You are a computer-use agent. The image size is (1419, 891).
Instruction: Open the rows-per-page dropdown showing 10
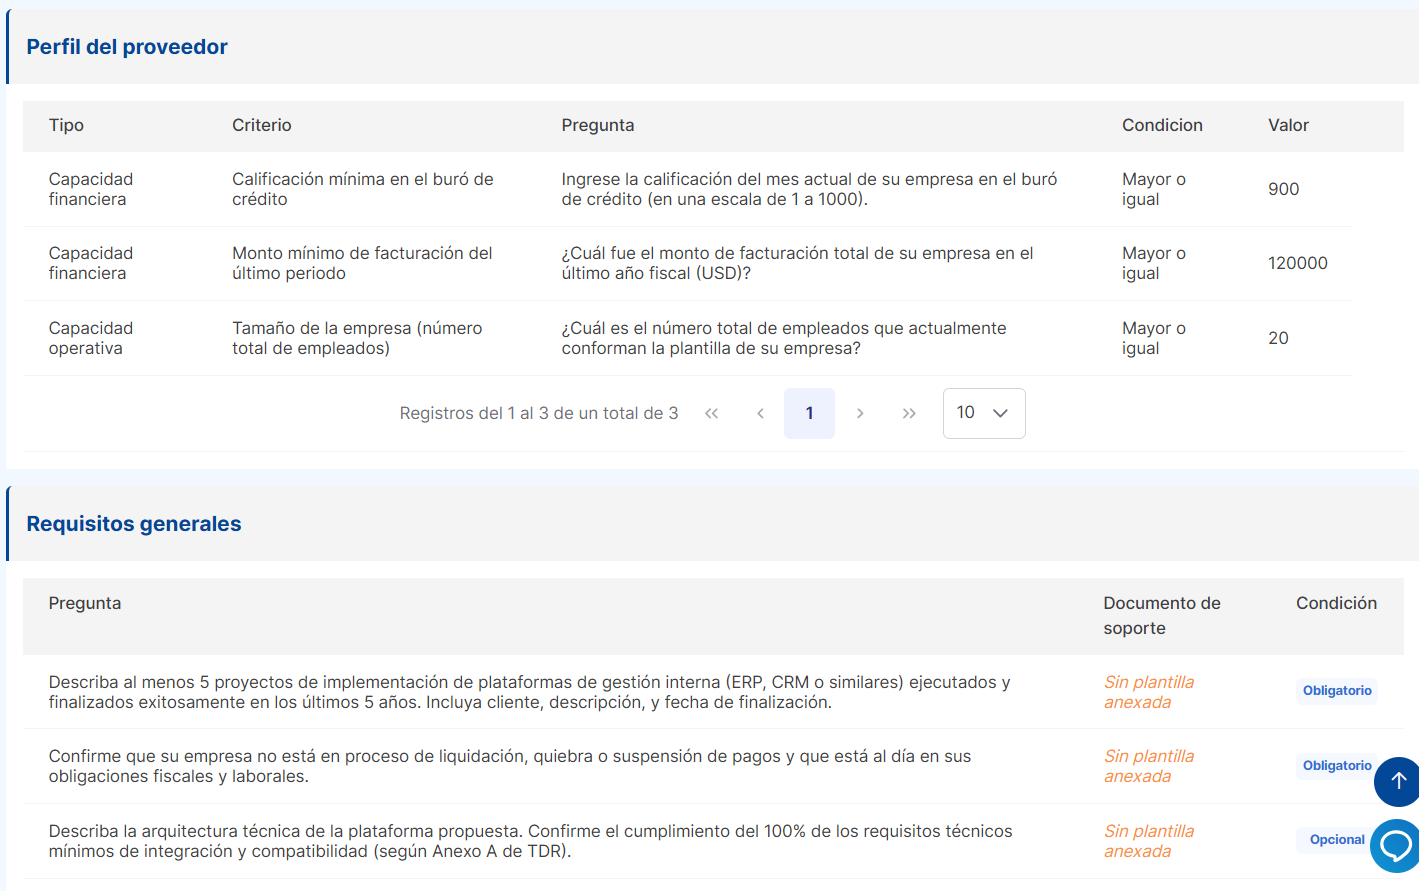click(983, 413)
